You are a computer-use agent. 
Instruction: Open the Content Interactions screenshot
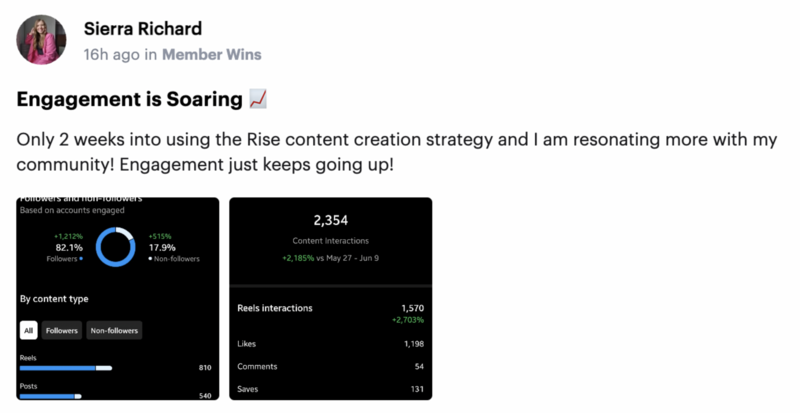(x=331, y=299)
